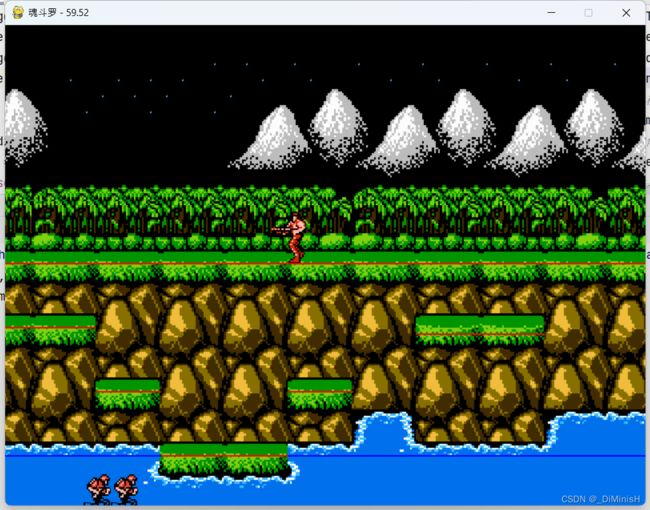Click the right enemy soldier in water
The image size is (650, 510).
coord(126,490)
